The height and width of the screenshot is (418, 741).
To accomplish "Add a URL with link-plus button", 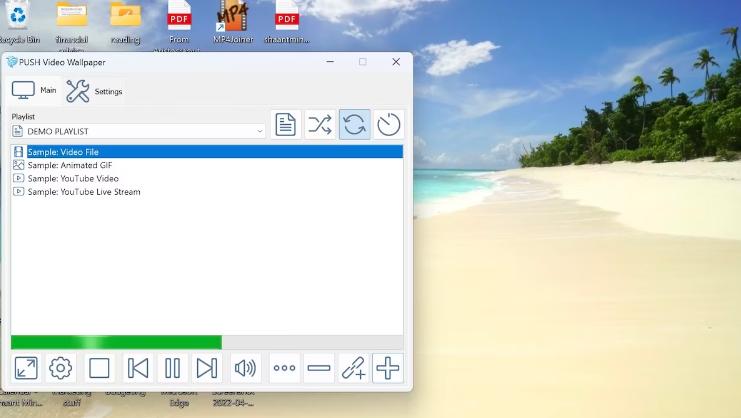I will click(353, 368).
